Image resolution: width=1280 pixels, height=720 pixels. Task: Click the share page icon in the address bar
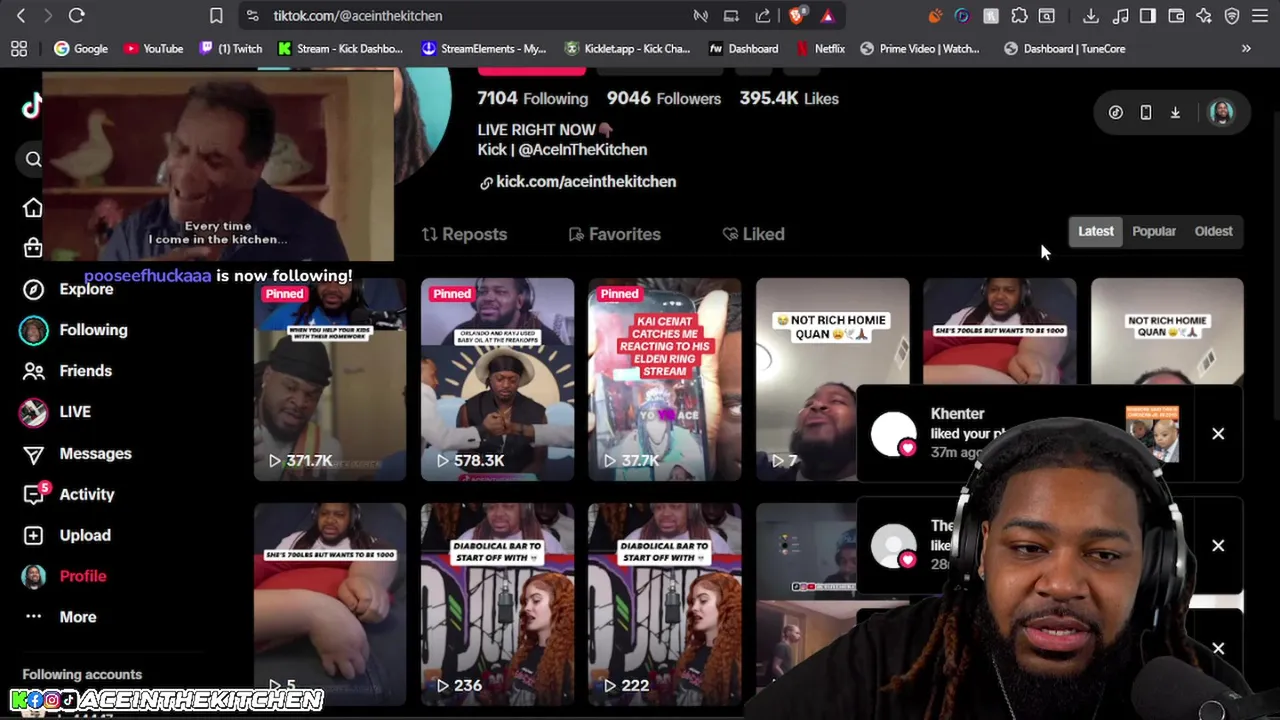763,16
